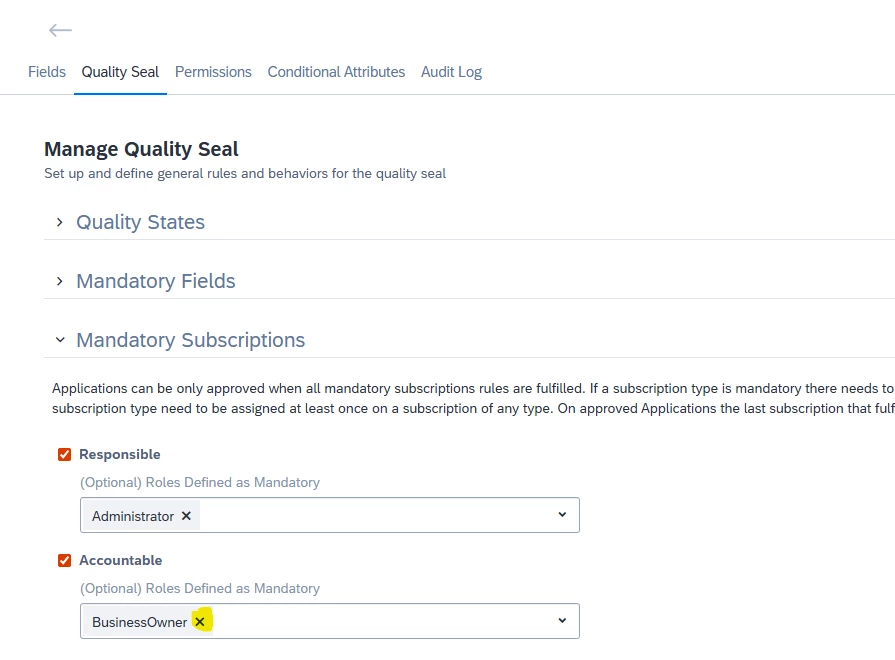Select the Administrator token text

pyautogui.click(x=133, y=516)
